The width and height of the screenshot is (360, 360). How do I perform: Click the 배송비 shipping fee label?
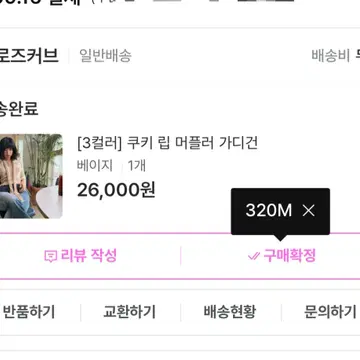pyautogui.click(x=331, y=56)
